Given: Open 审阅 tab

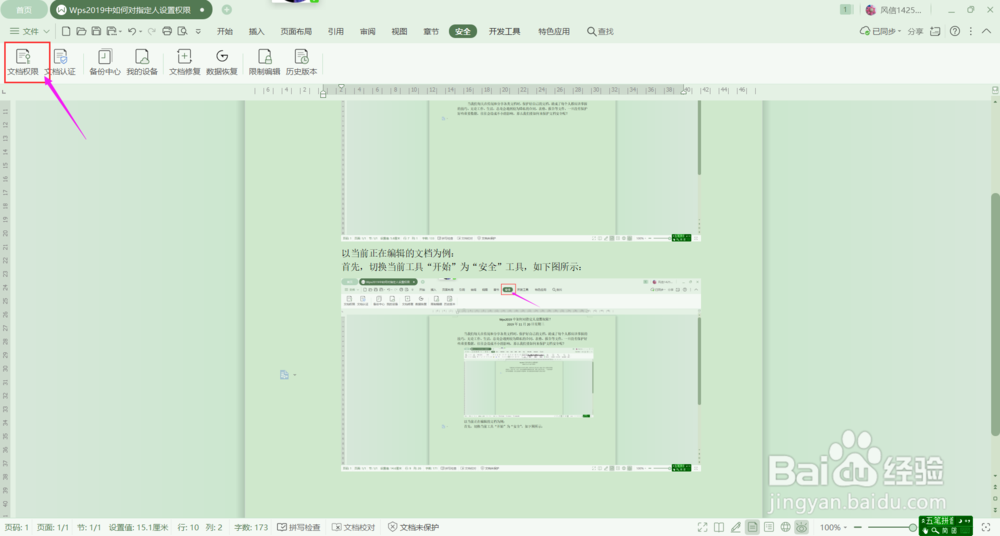Looking at the screenshot, I should coord(367,31).
